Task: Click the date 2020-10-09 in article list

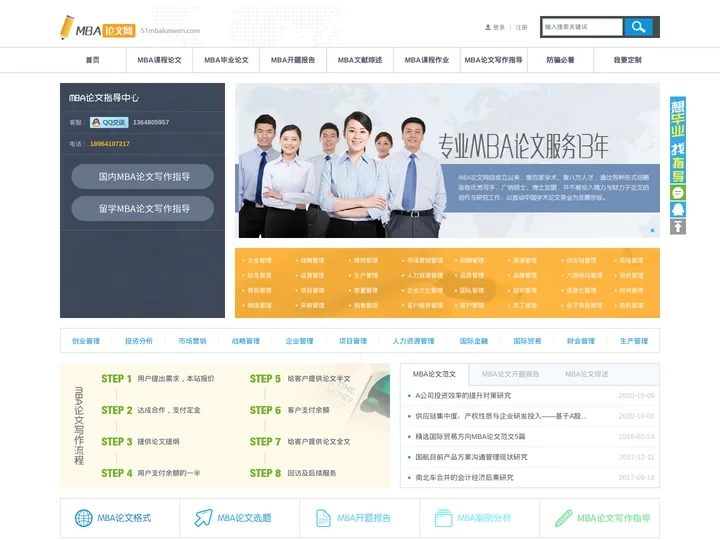Action: pyautogui.click(x=636, y=396)
